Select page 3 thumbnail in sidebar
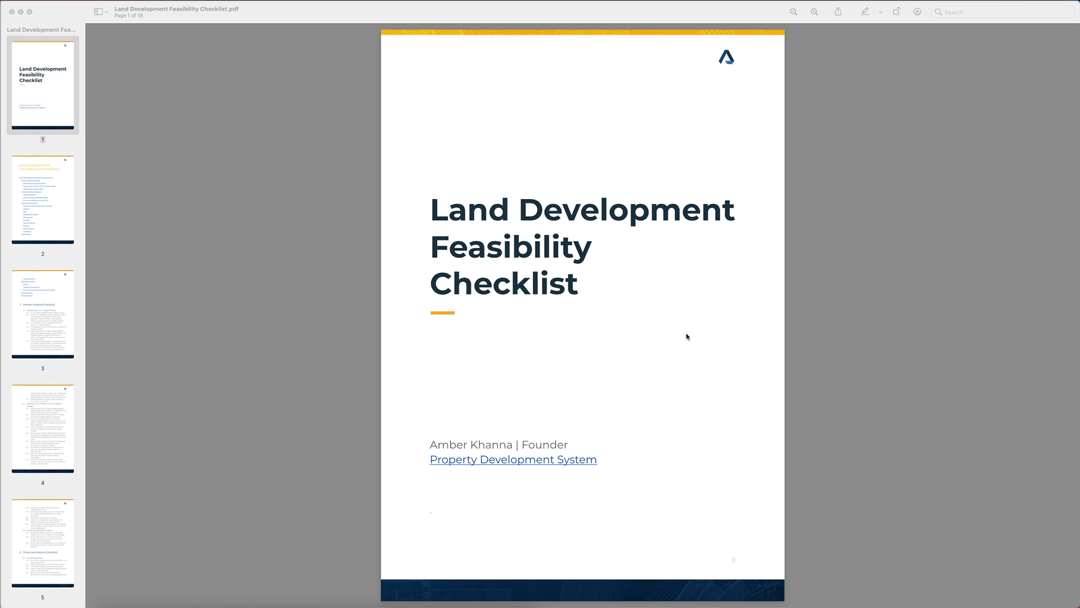The image size is (1080, 608). 42,313
